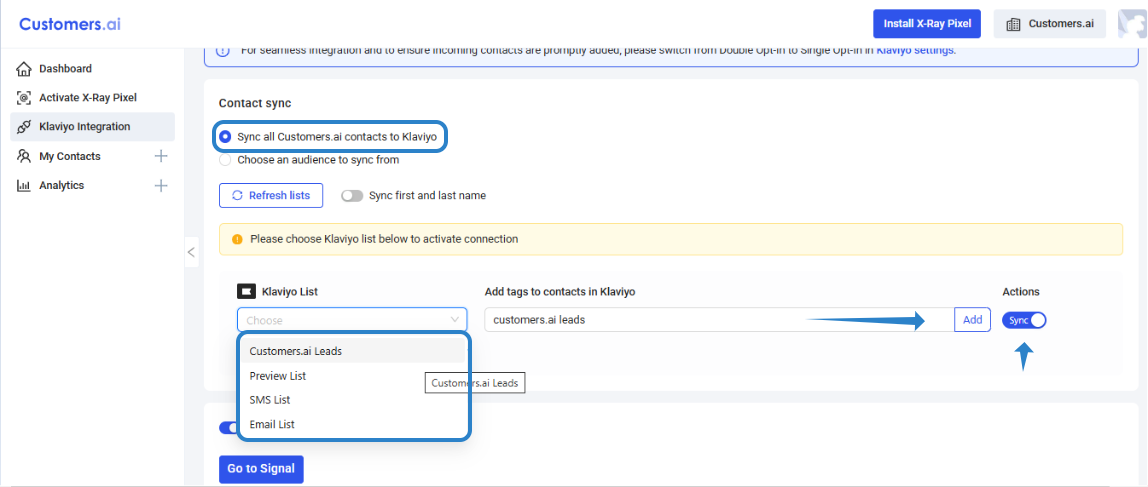Click the Customers.ai logo in header
The height and width of the screenshot is (487, 1148).
[x=70, y=24]
